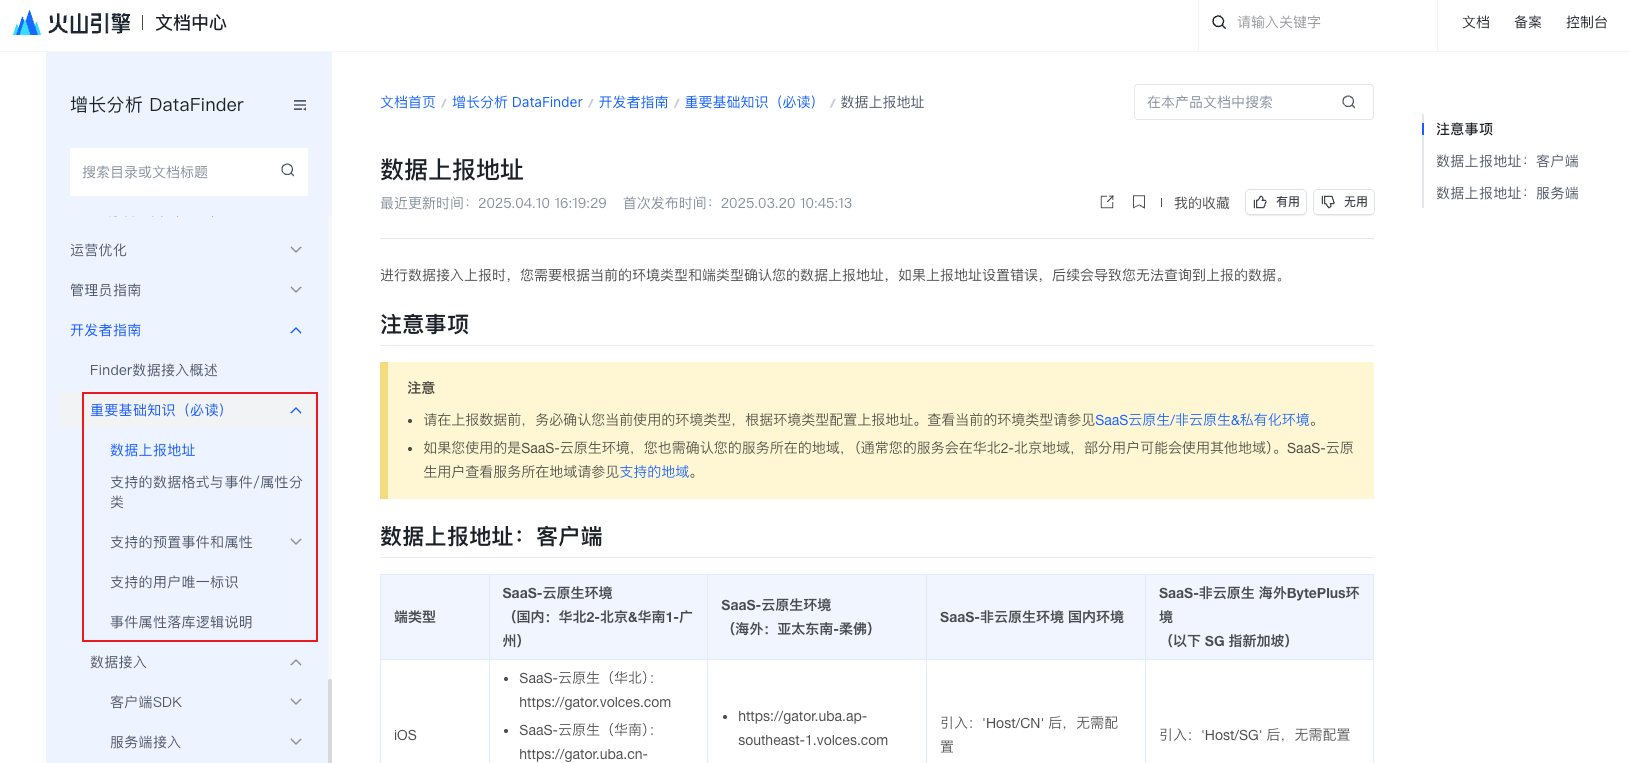The image size is (1629, 763).
Task: Go to 开发者指南 breadcrumb
Action: (x=633, y=102)
